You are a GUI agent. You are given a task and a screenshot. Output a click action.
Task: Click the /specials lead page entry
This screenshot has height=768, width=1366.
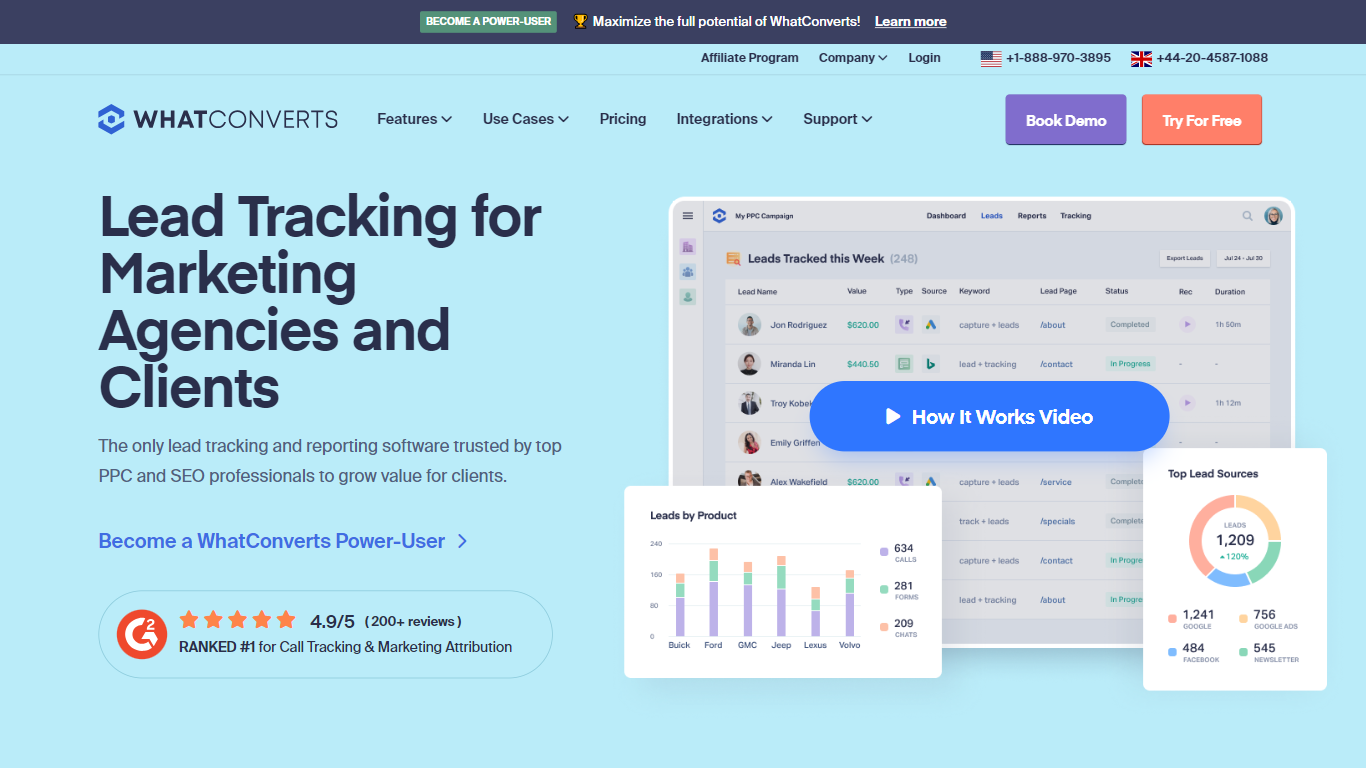click(x=1058, y=521)
